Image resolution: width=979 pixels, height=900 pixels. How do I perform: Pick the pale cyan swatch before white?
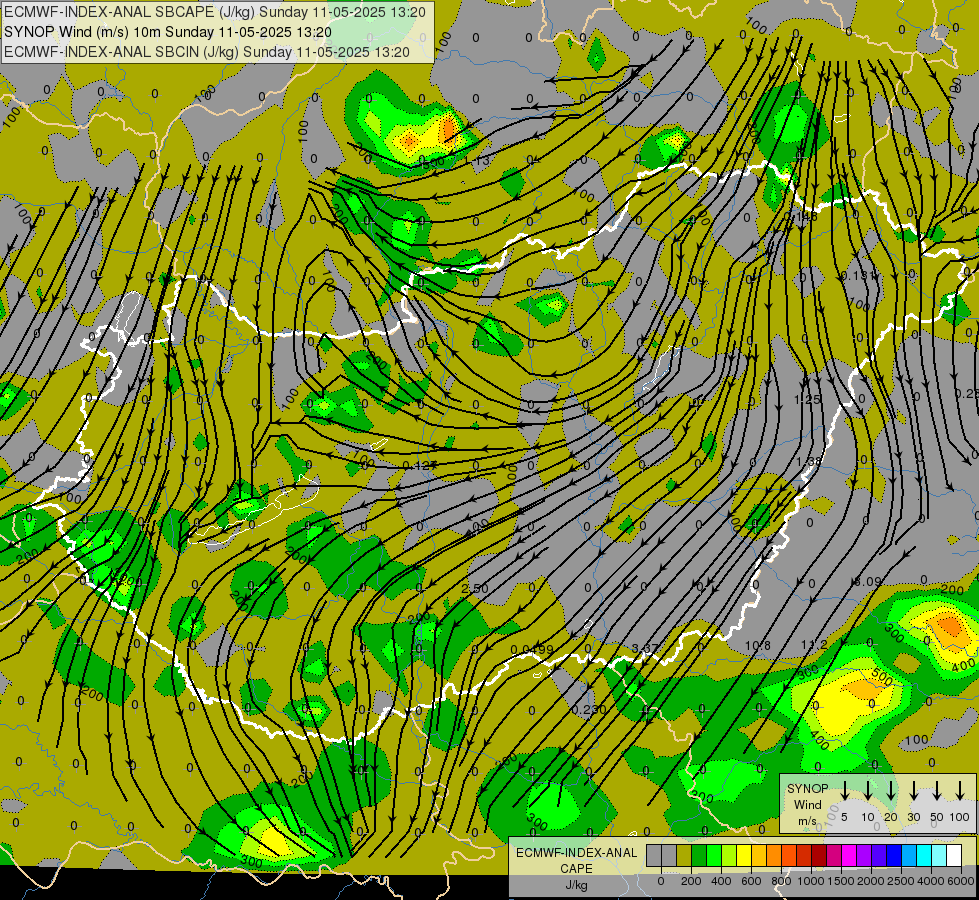pos(938,855)
